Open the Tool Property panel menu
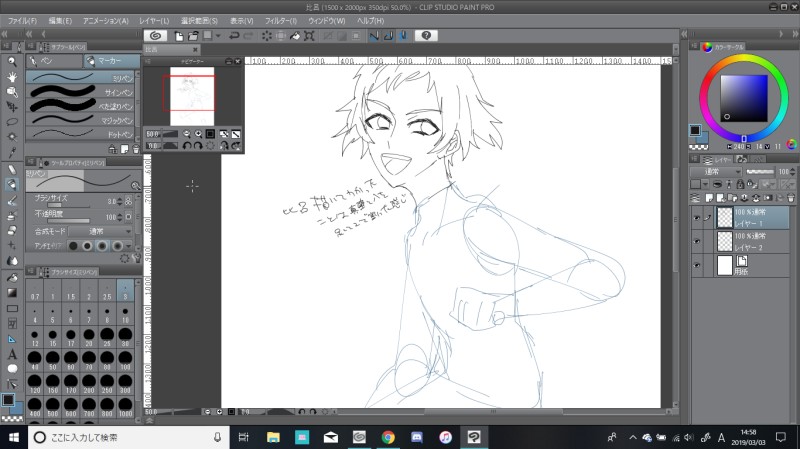 click(31, 162)
